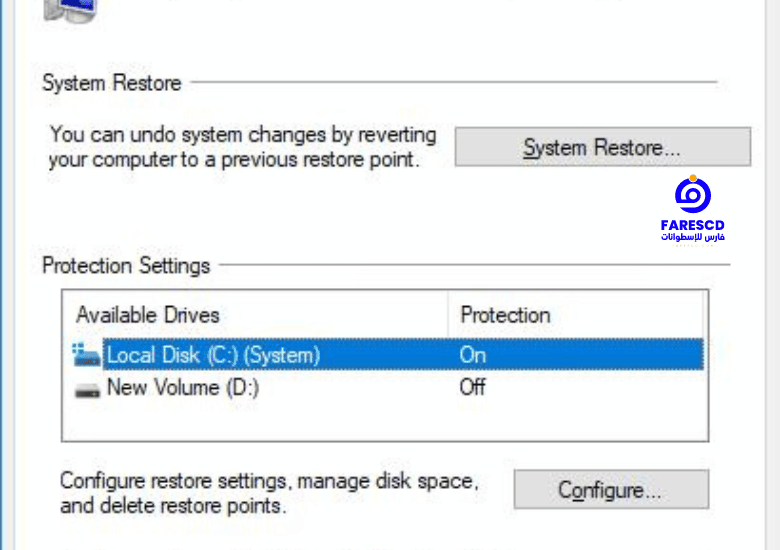This screenshot has height=550, width=780.
Task: Open the Configure... button
Action: coord(611,489)
